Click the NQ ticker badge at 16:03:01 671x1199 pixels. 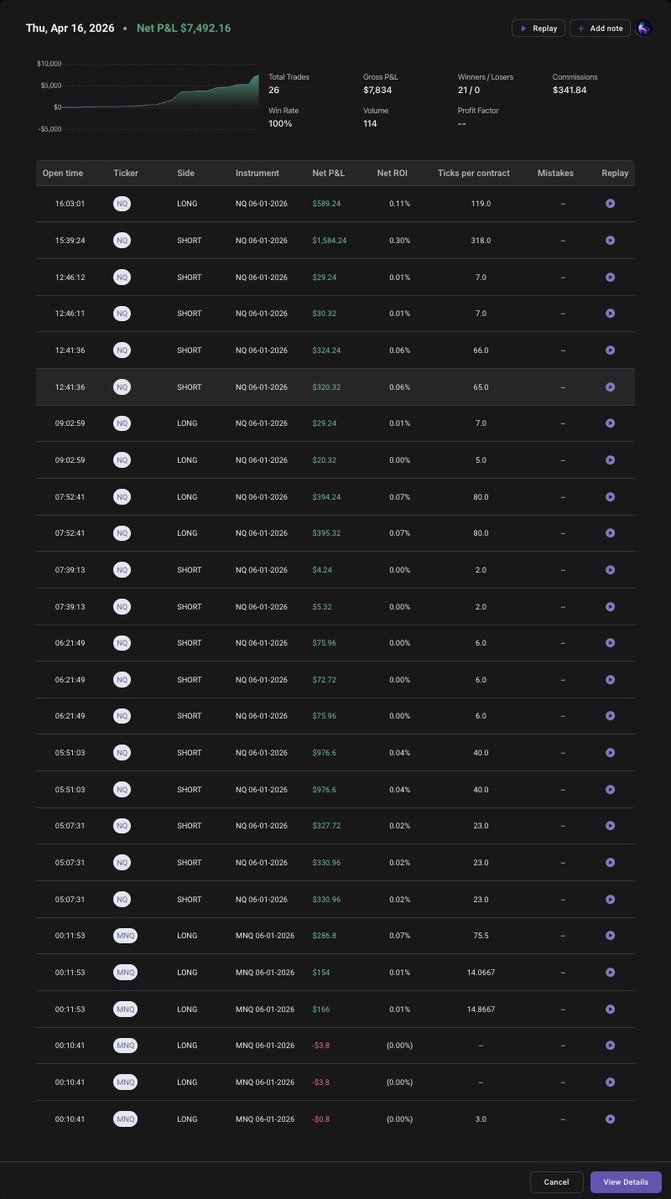[122, 204]
